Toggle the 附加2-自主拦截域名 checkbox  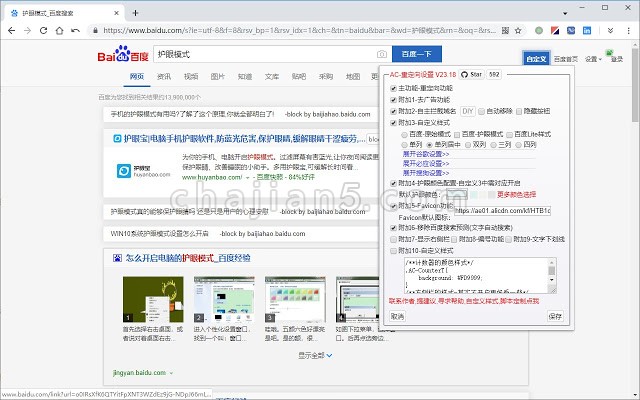pos(393,111)
